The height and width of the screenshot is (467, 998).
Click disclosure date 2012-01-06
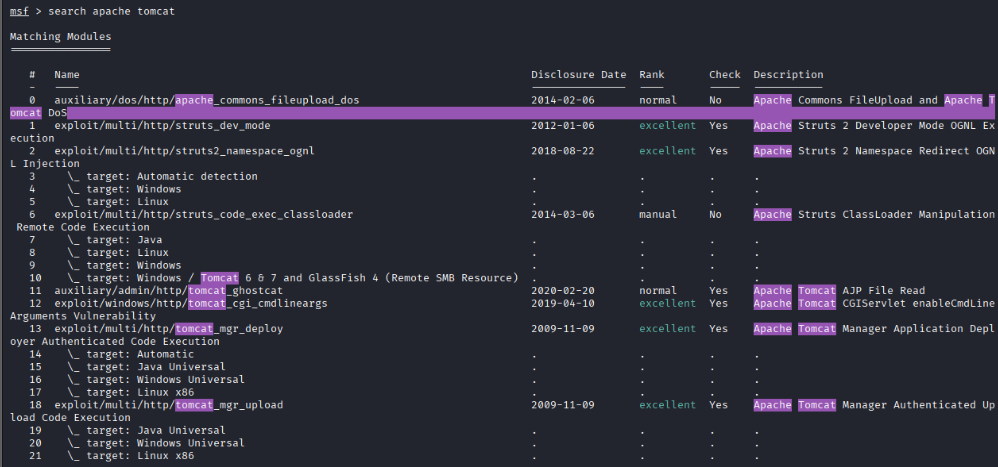563,125
